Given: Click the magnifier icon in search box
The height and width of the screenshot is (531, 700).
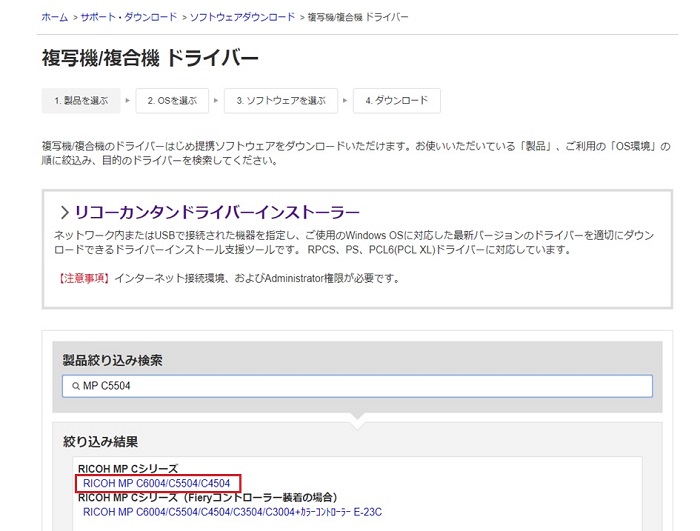Looking at the screenshot, I should [x=75, y=386].
